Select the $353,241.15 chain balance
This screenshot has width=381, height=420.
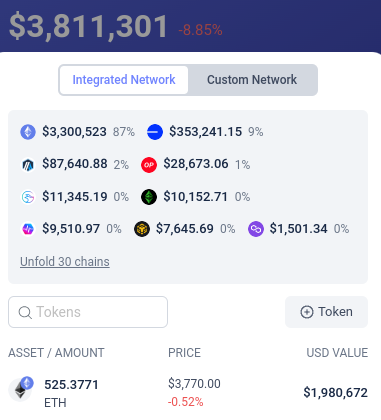click(205, 132)
